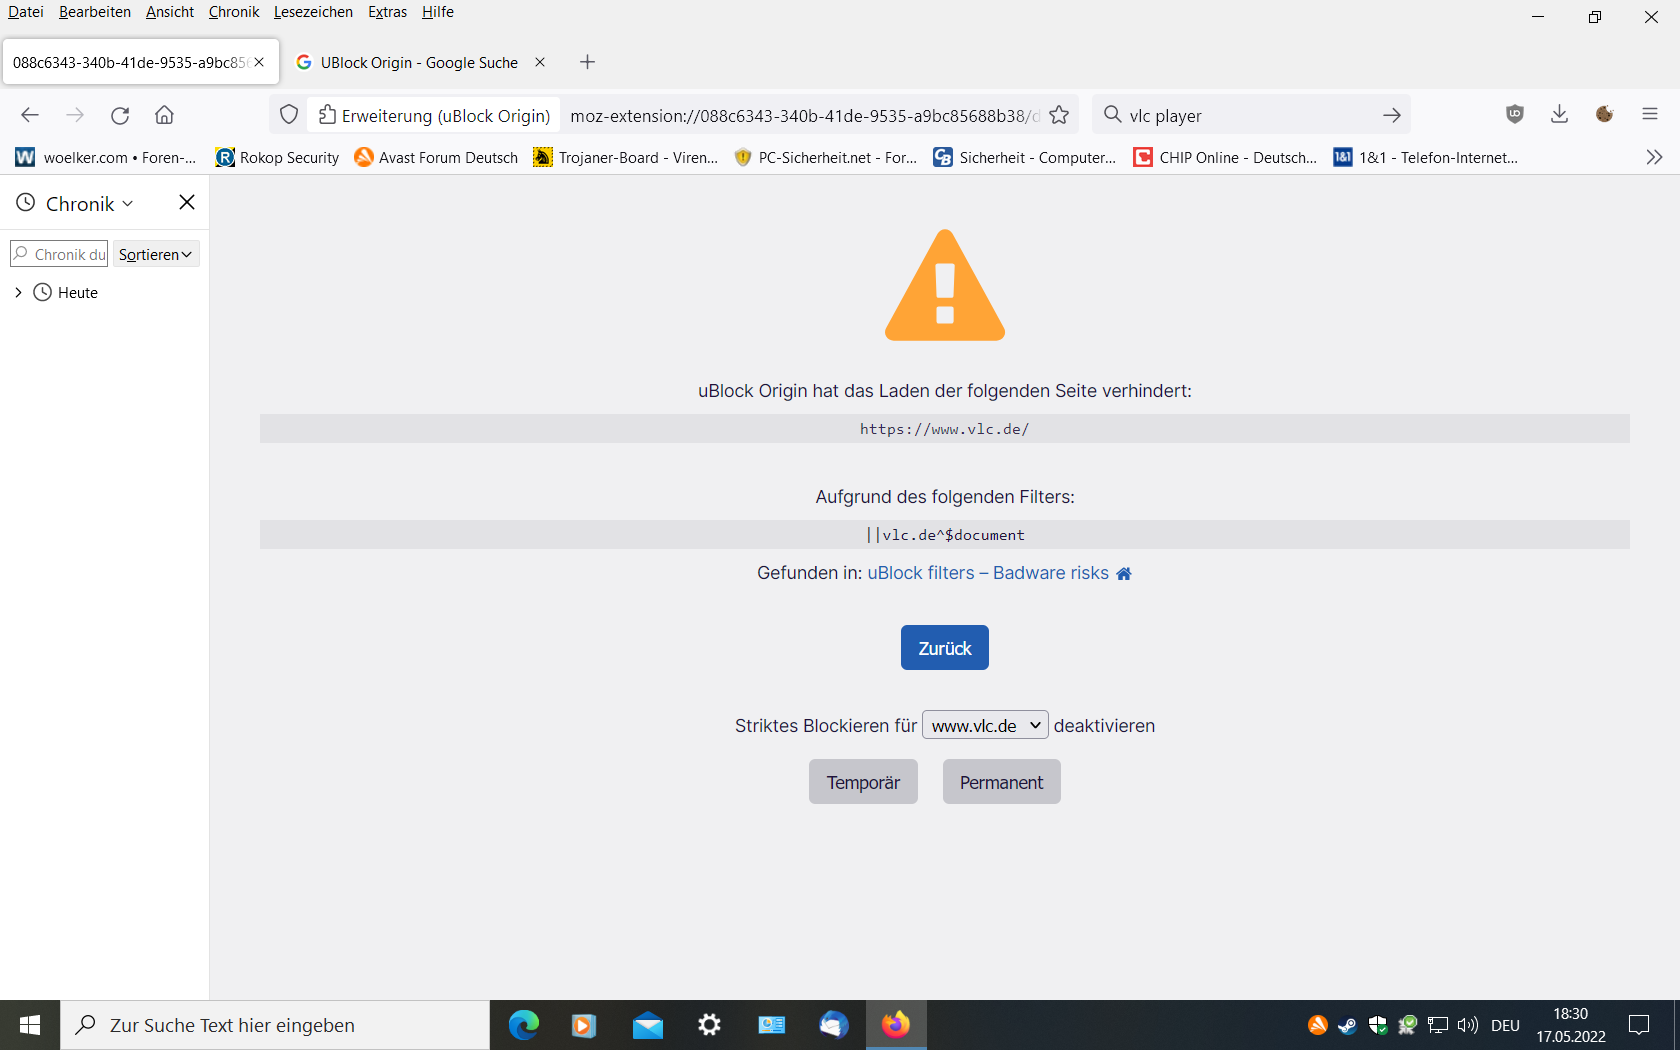Open the Ansicht menu

click(x=170, y=12)
